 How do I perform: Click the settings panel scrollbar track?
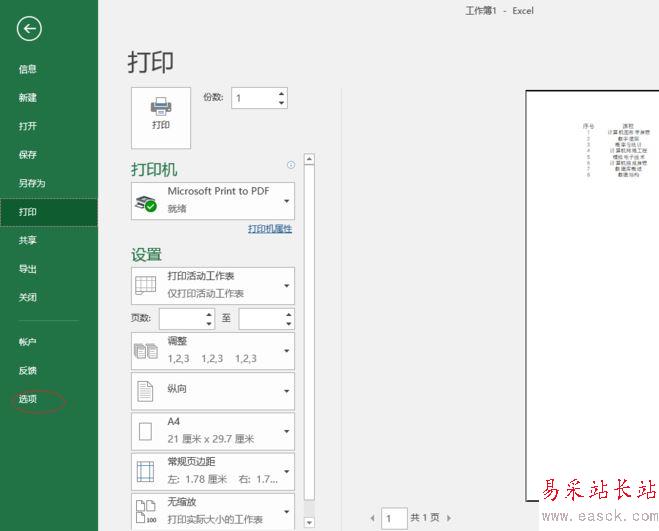[x=309, y=509]
